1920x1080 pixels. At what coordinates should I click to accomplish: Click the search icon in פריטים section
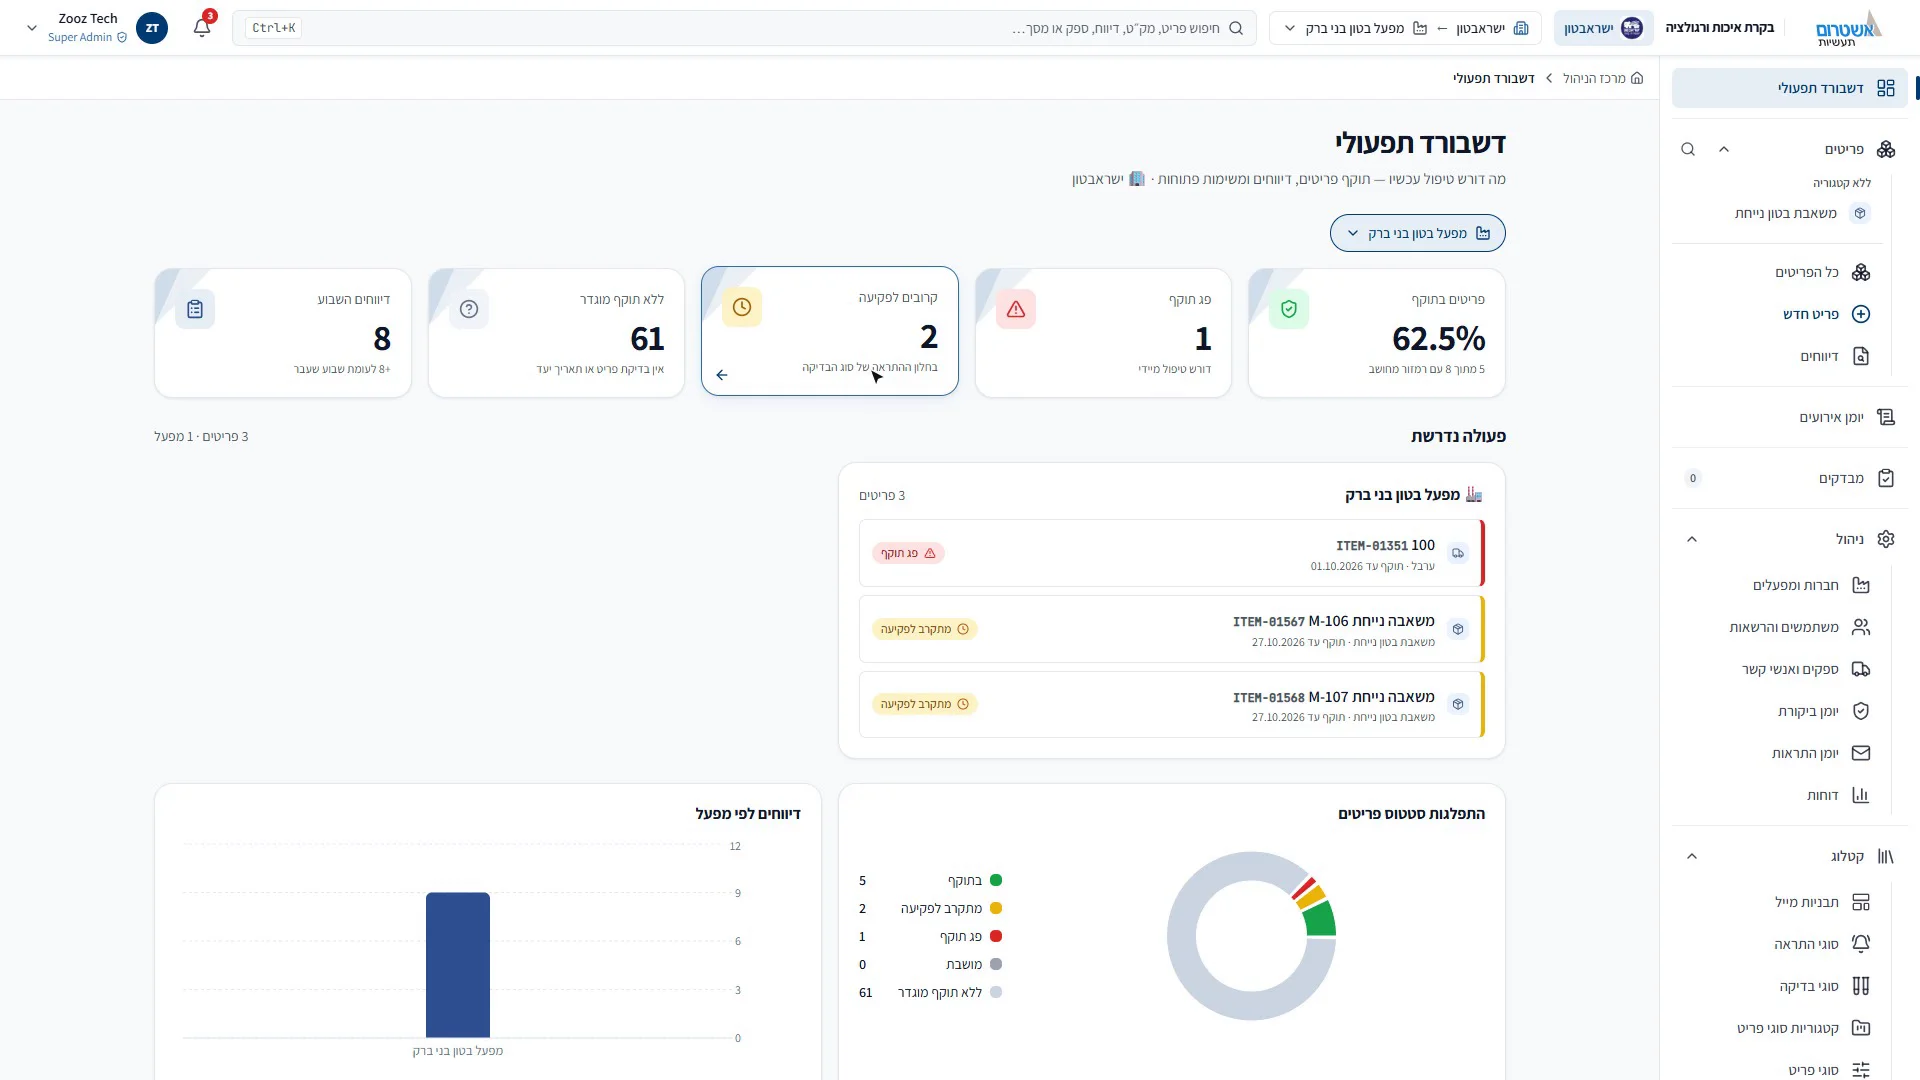pos(1688,149)
